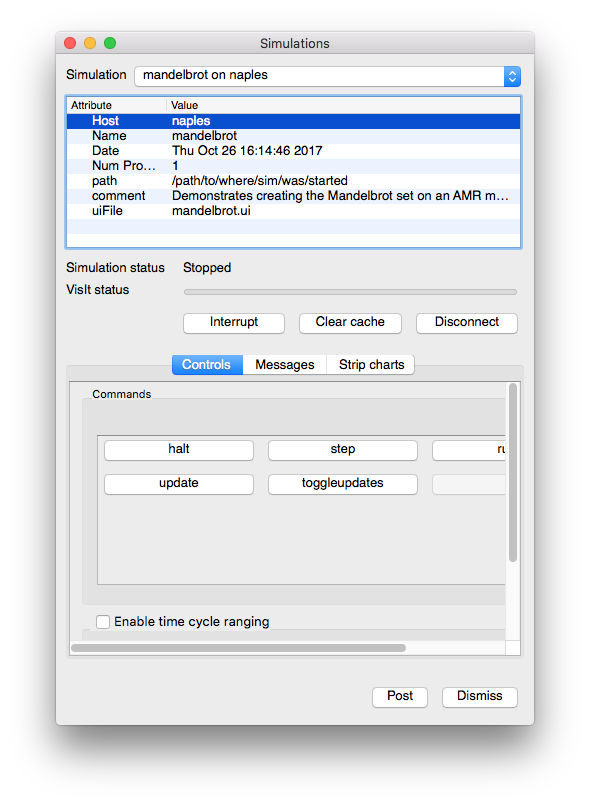Click the VisIt status progress bar
This screenshot has height=805, width=590.
(x=350, y=292)
